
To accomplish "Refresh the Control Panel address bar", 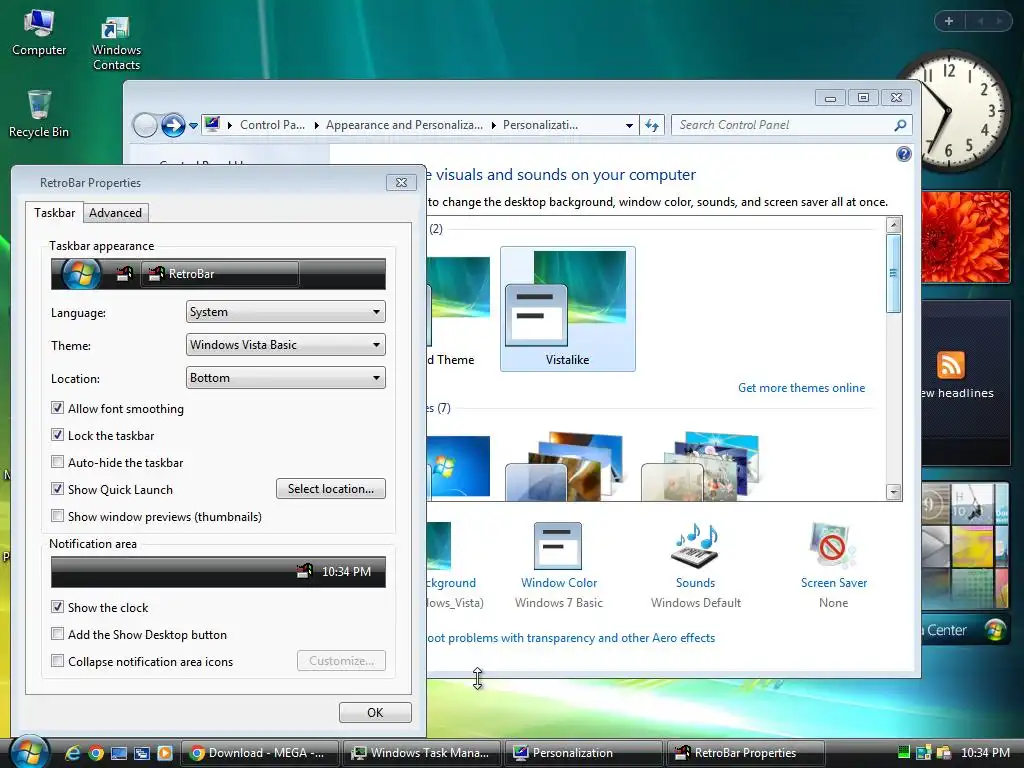I will [652, 125].
